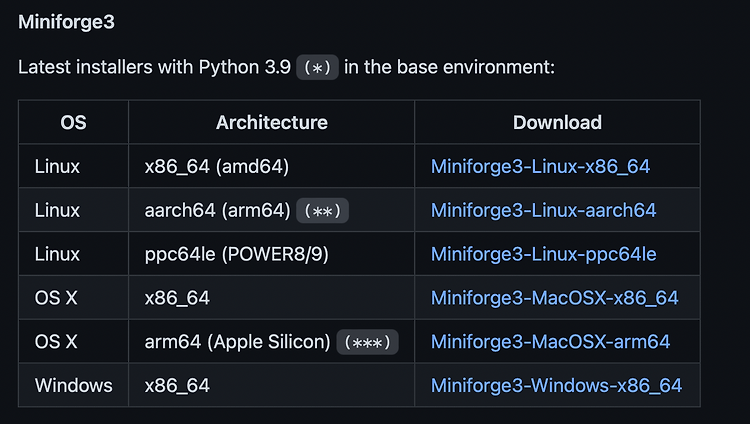Click the (*) footnote badge after Python 3.9
Screen dimensions: 750x424
pos(318,67)
